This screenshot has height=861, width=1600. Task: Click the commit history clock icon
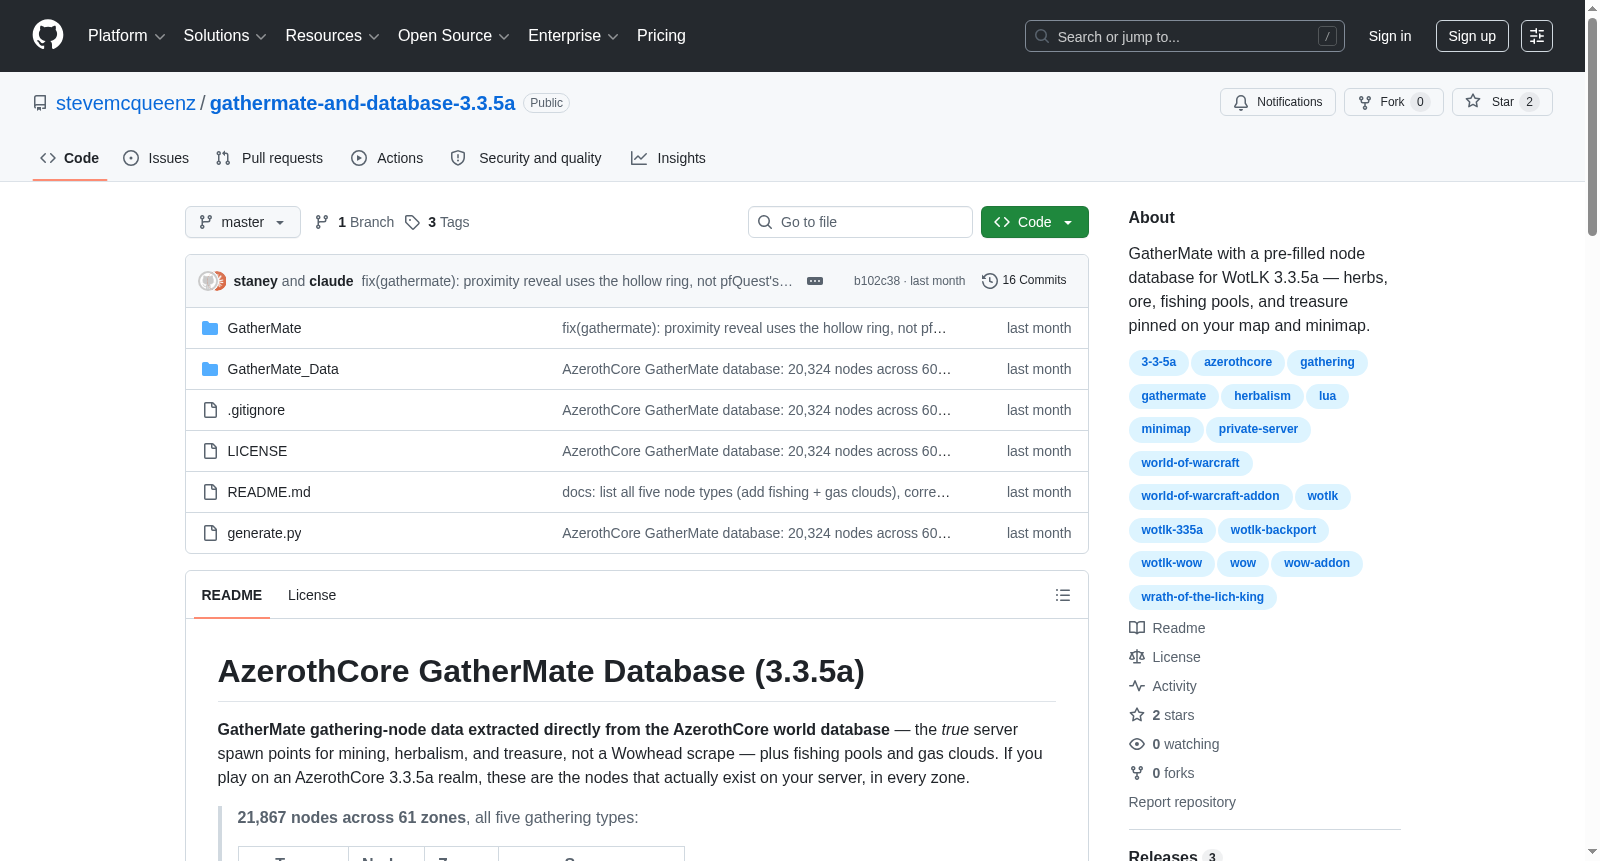(990, 281)
